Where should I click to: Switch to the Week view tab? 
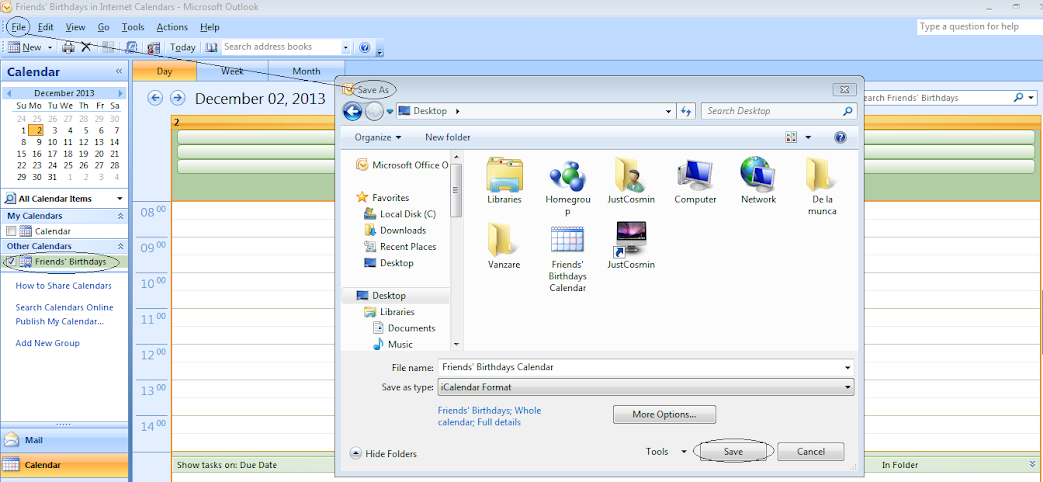(x=232, y=71)
